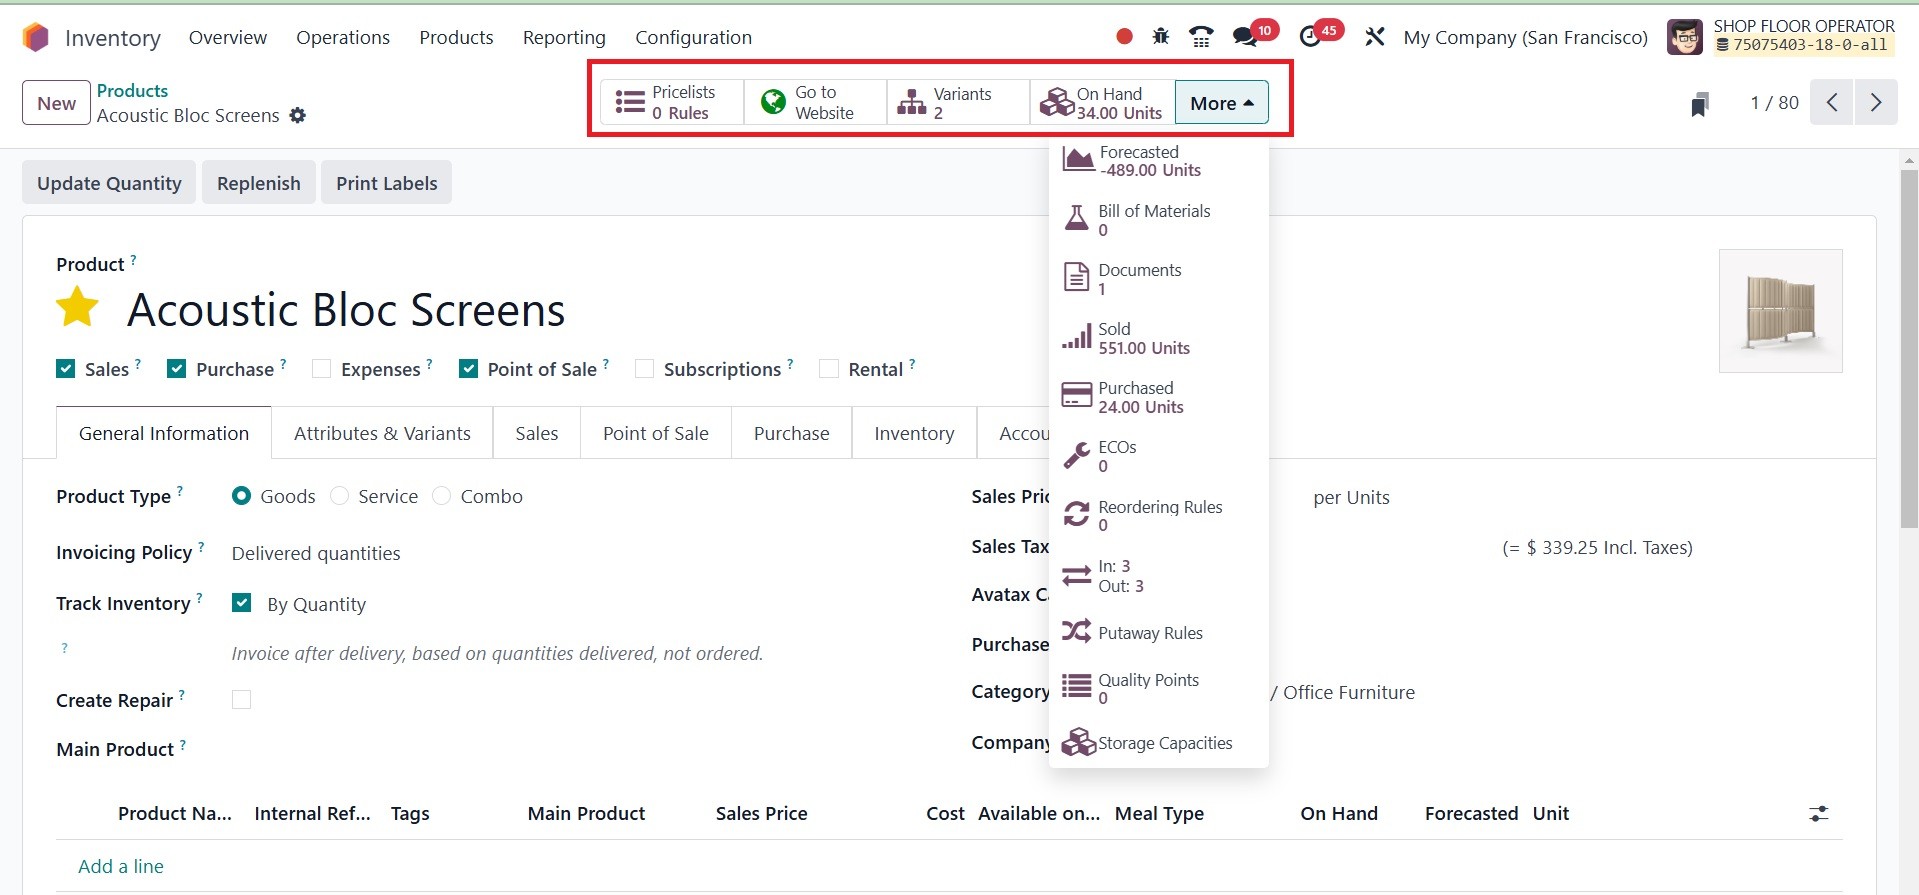Screen dimensions: 1919x895
Task: Select the Service product type radio
Action: point(340,497)
